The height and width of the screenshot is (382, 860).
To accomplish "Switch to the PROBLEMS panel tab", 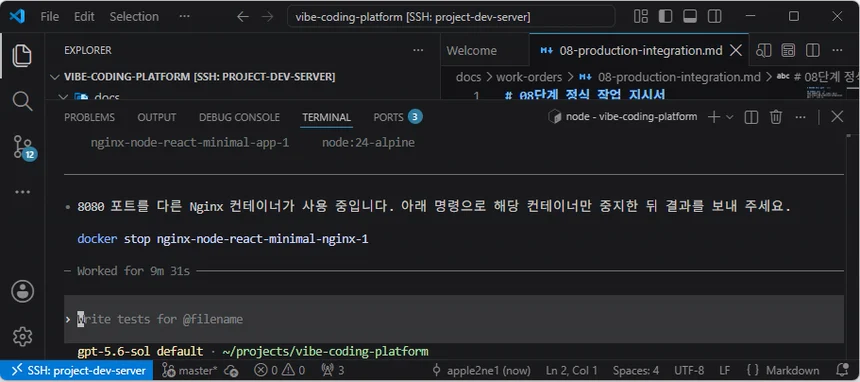I will (89, 117).
